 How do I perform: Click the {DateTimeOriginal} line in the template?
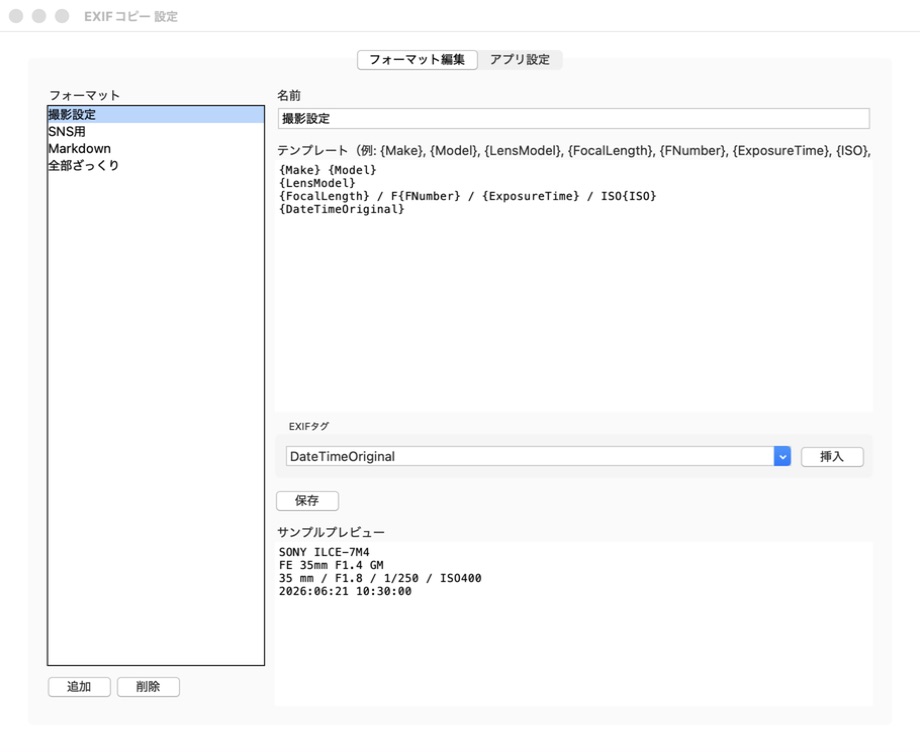[x=341, y=209]
